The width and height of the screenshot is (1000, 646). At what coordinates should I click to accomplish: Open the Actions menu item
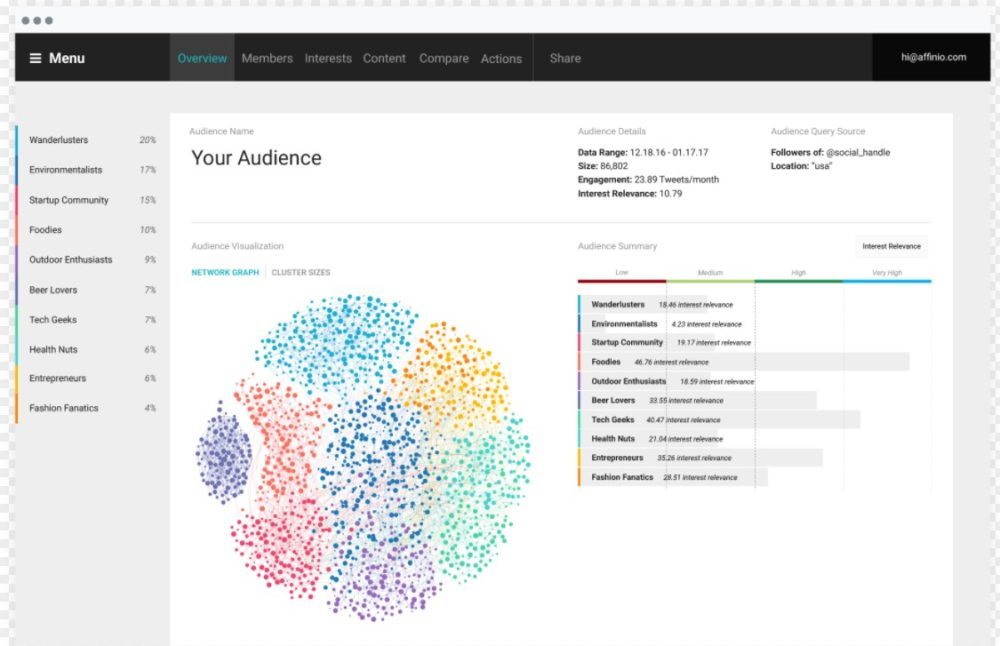(x=501, y=58)
